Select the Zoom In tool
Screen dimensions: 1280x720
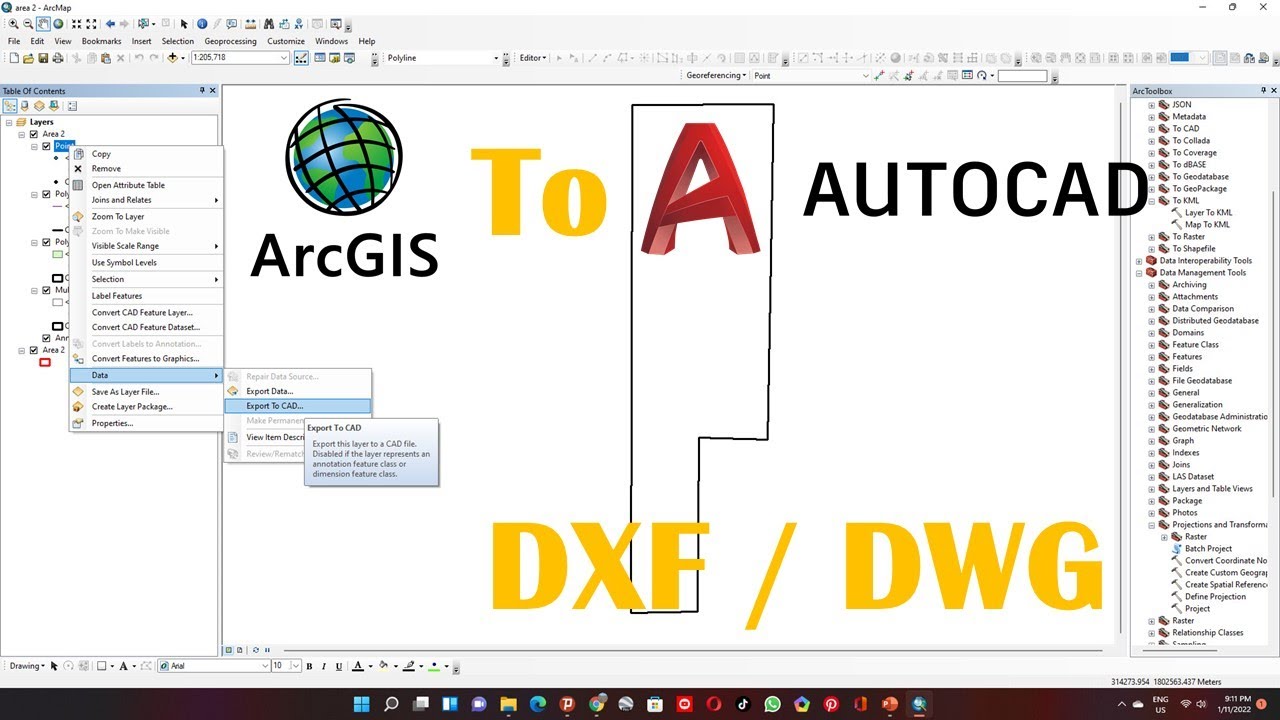point(13,23)
